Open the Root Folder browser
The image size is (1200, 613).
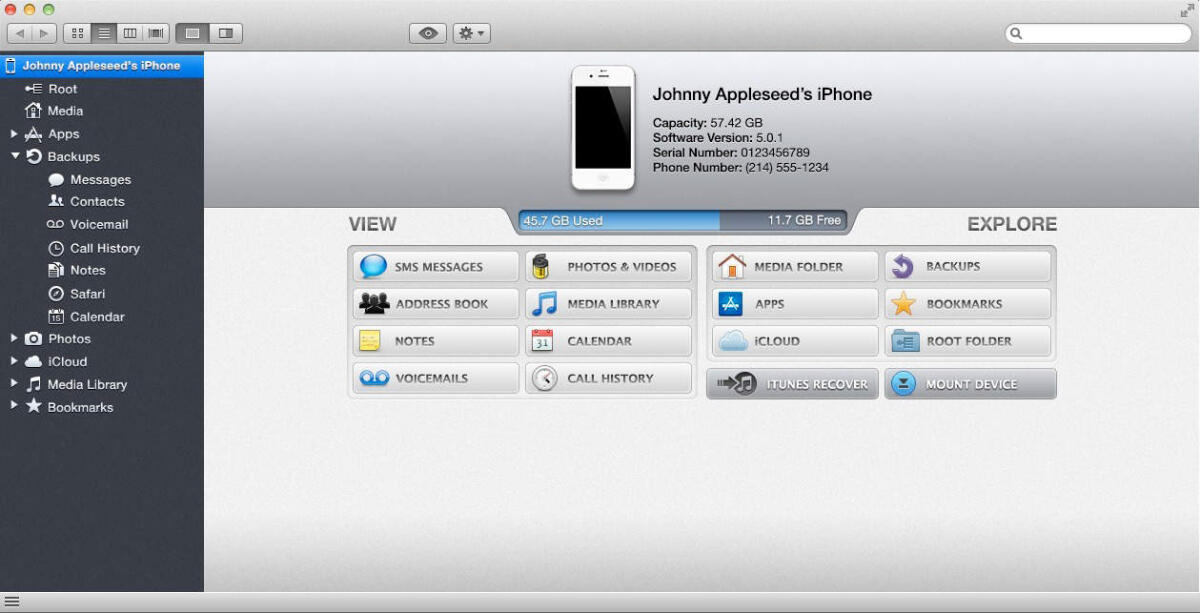click(x=968, y=341)
